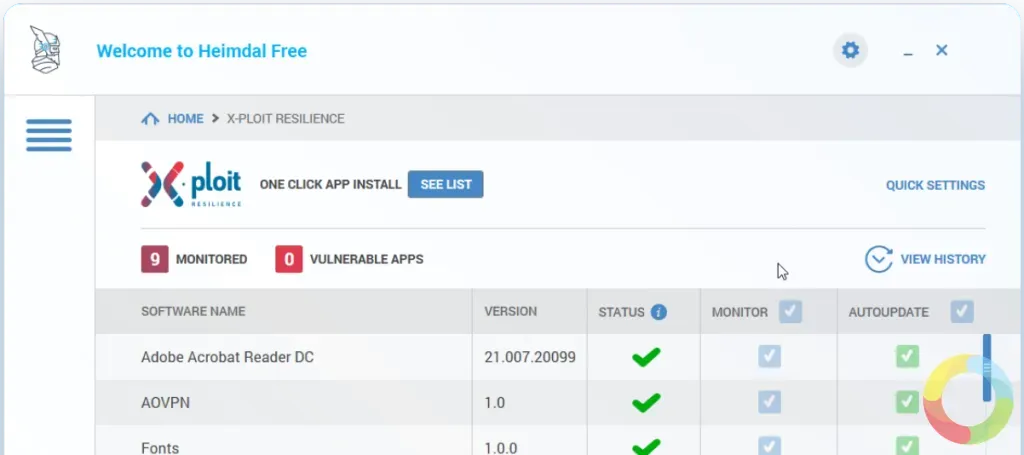Image resolution: width=1024 pixels, height=455 pixels.
Task: Click X-PLOIT RESILIENCE breadcrumb text
Action: pos(285,119)
